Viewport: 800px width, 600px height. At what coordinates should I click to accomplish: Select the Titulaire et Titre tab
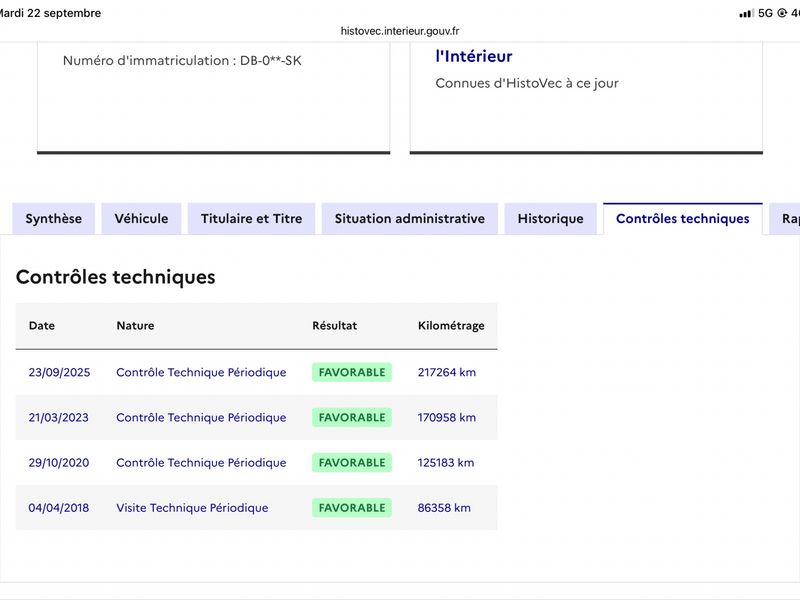tap(252, 218)
